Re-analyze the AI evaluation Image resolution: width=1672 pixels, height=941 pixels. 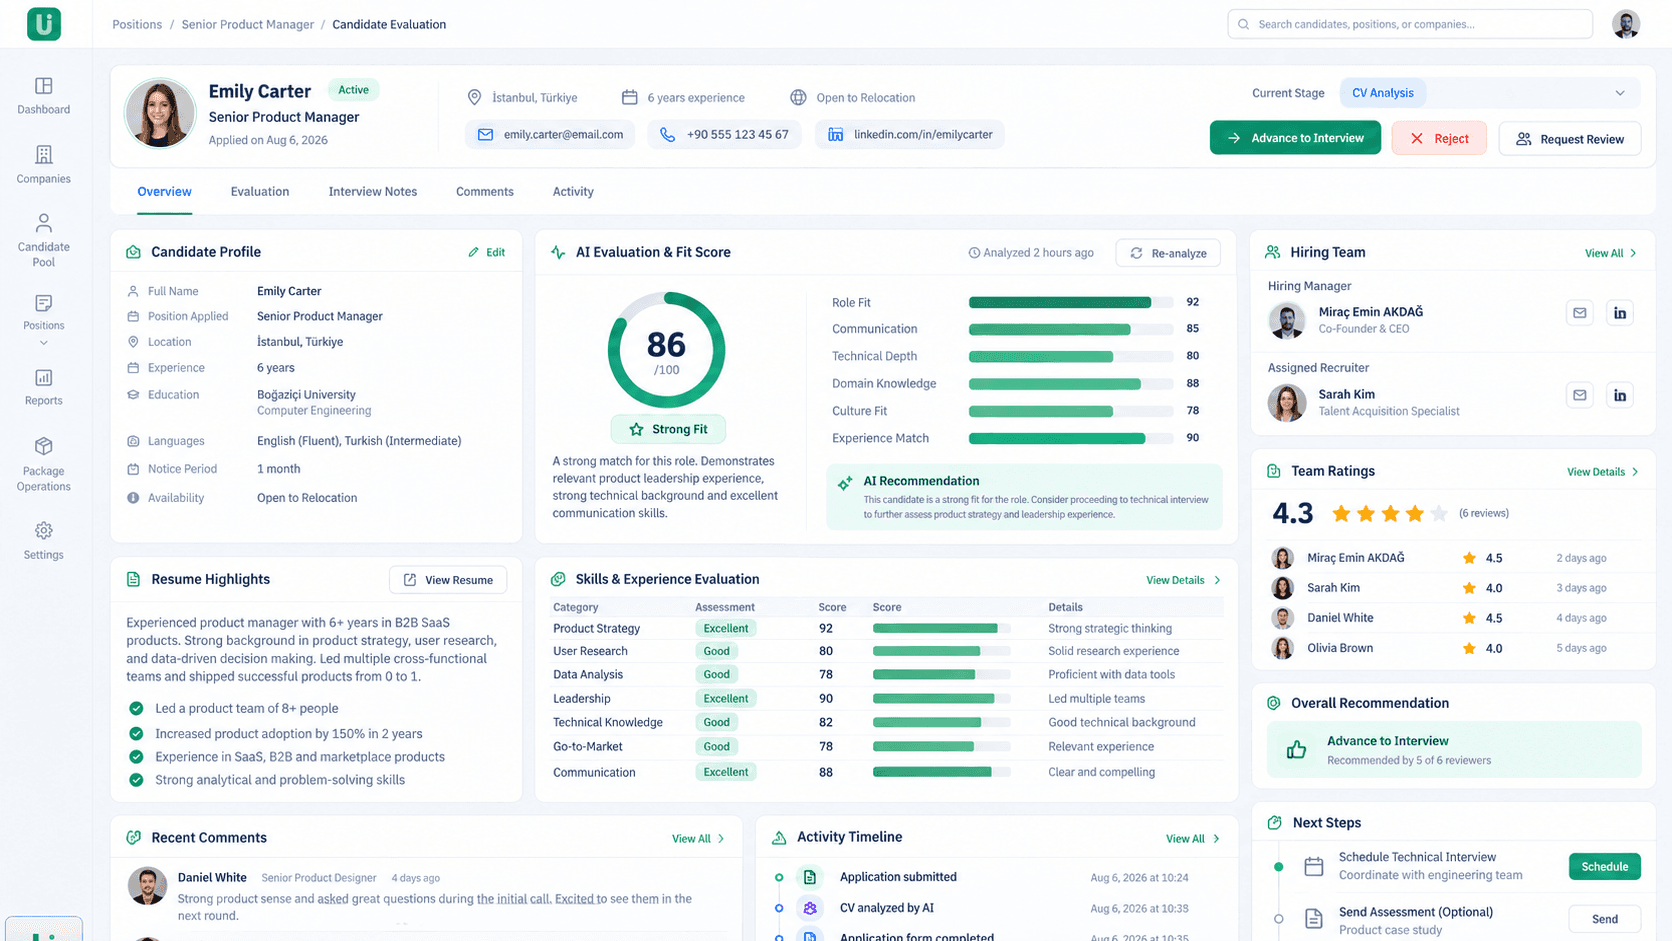pos(1168,253)
